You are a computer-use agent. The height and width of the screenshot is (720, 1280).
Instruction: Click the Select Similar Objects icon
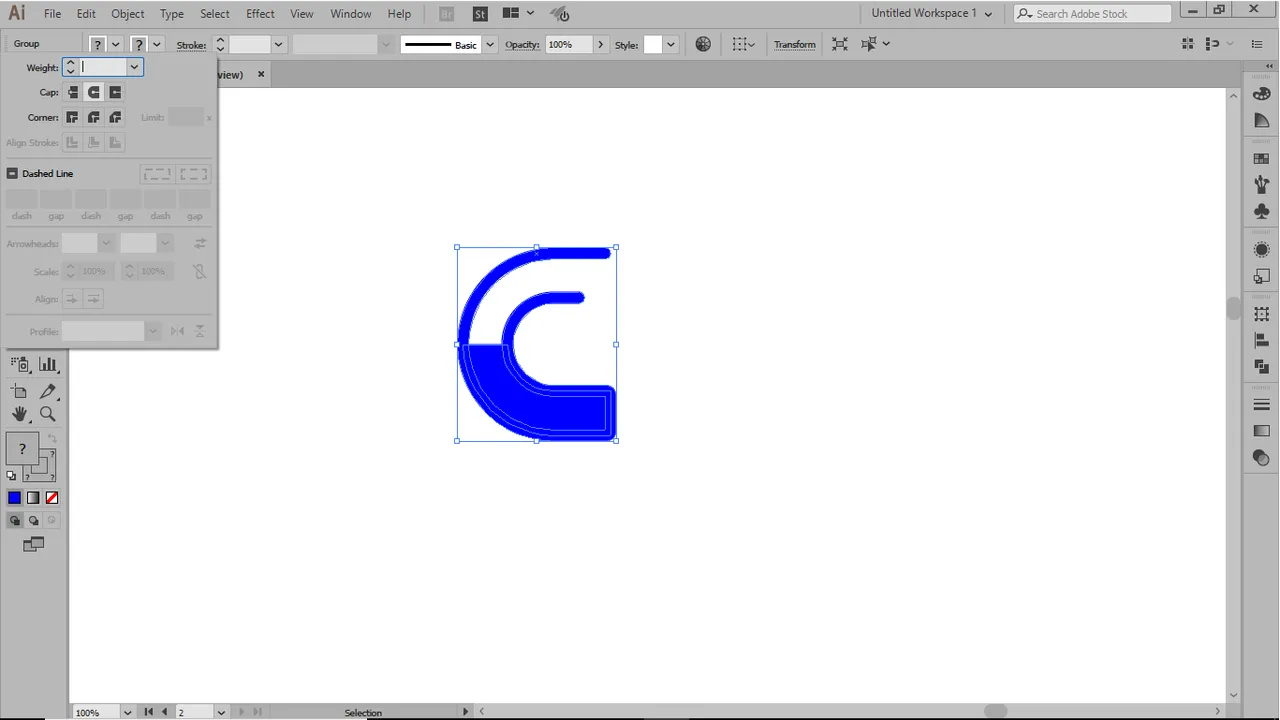point(869,44)
